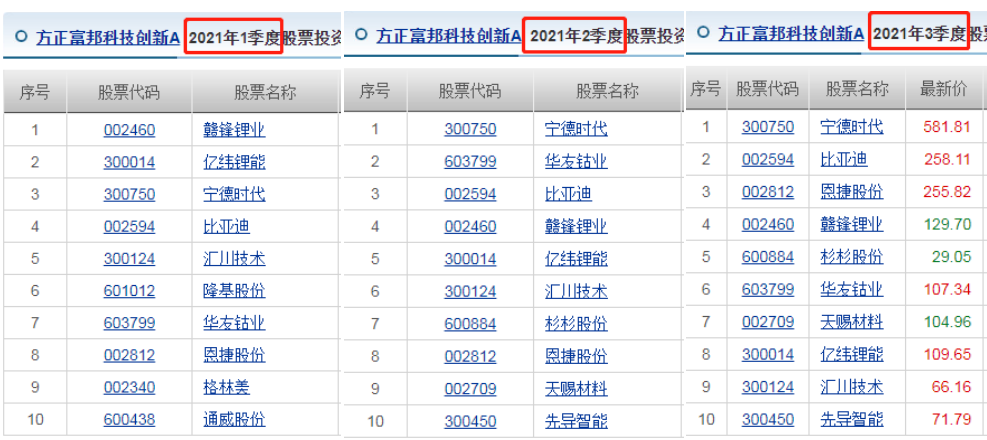Click code 300014 in 1季度 table
The width and height of the screenshot is (987, 440).
click(129, 162)
